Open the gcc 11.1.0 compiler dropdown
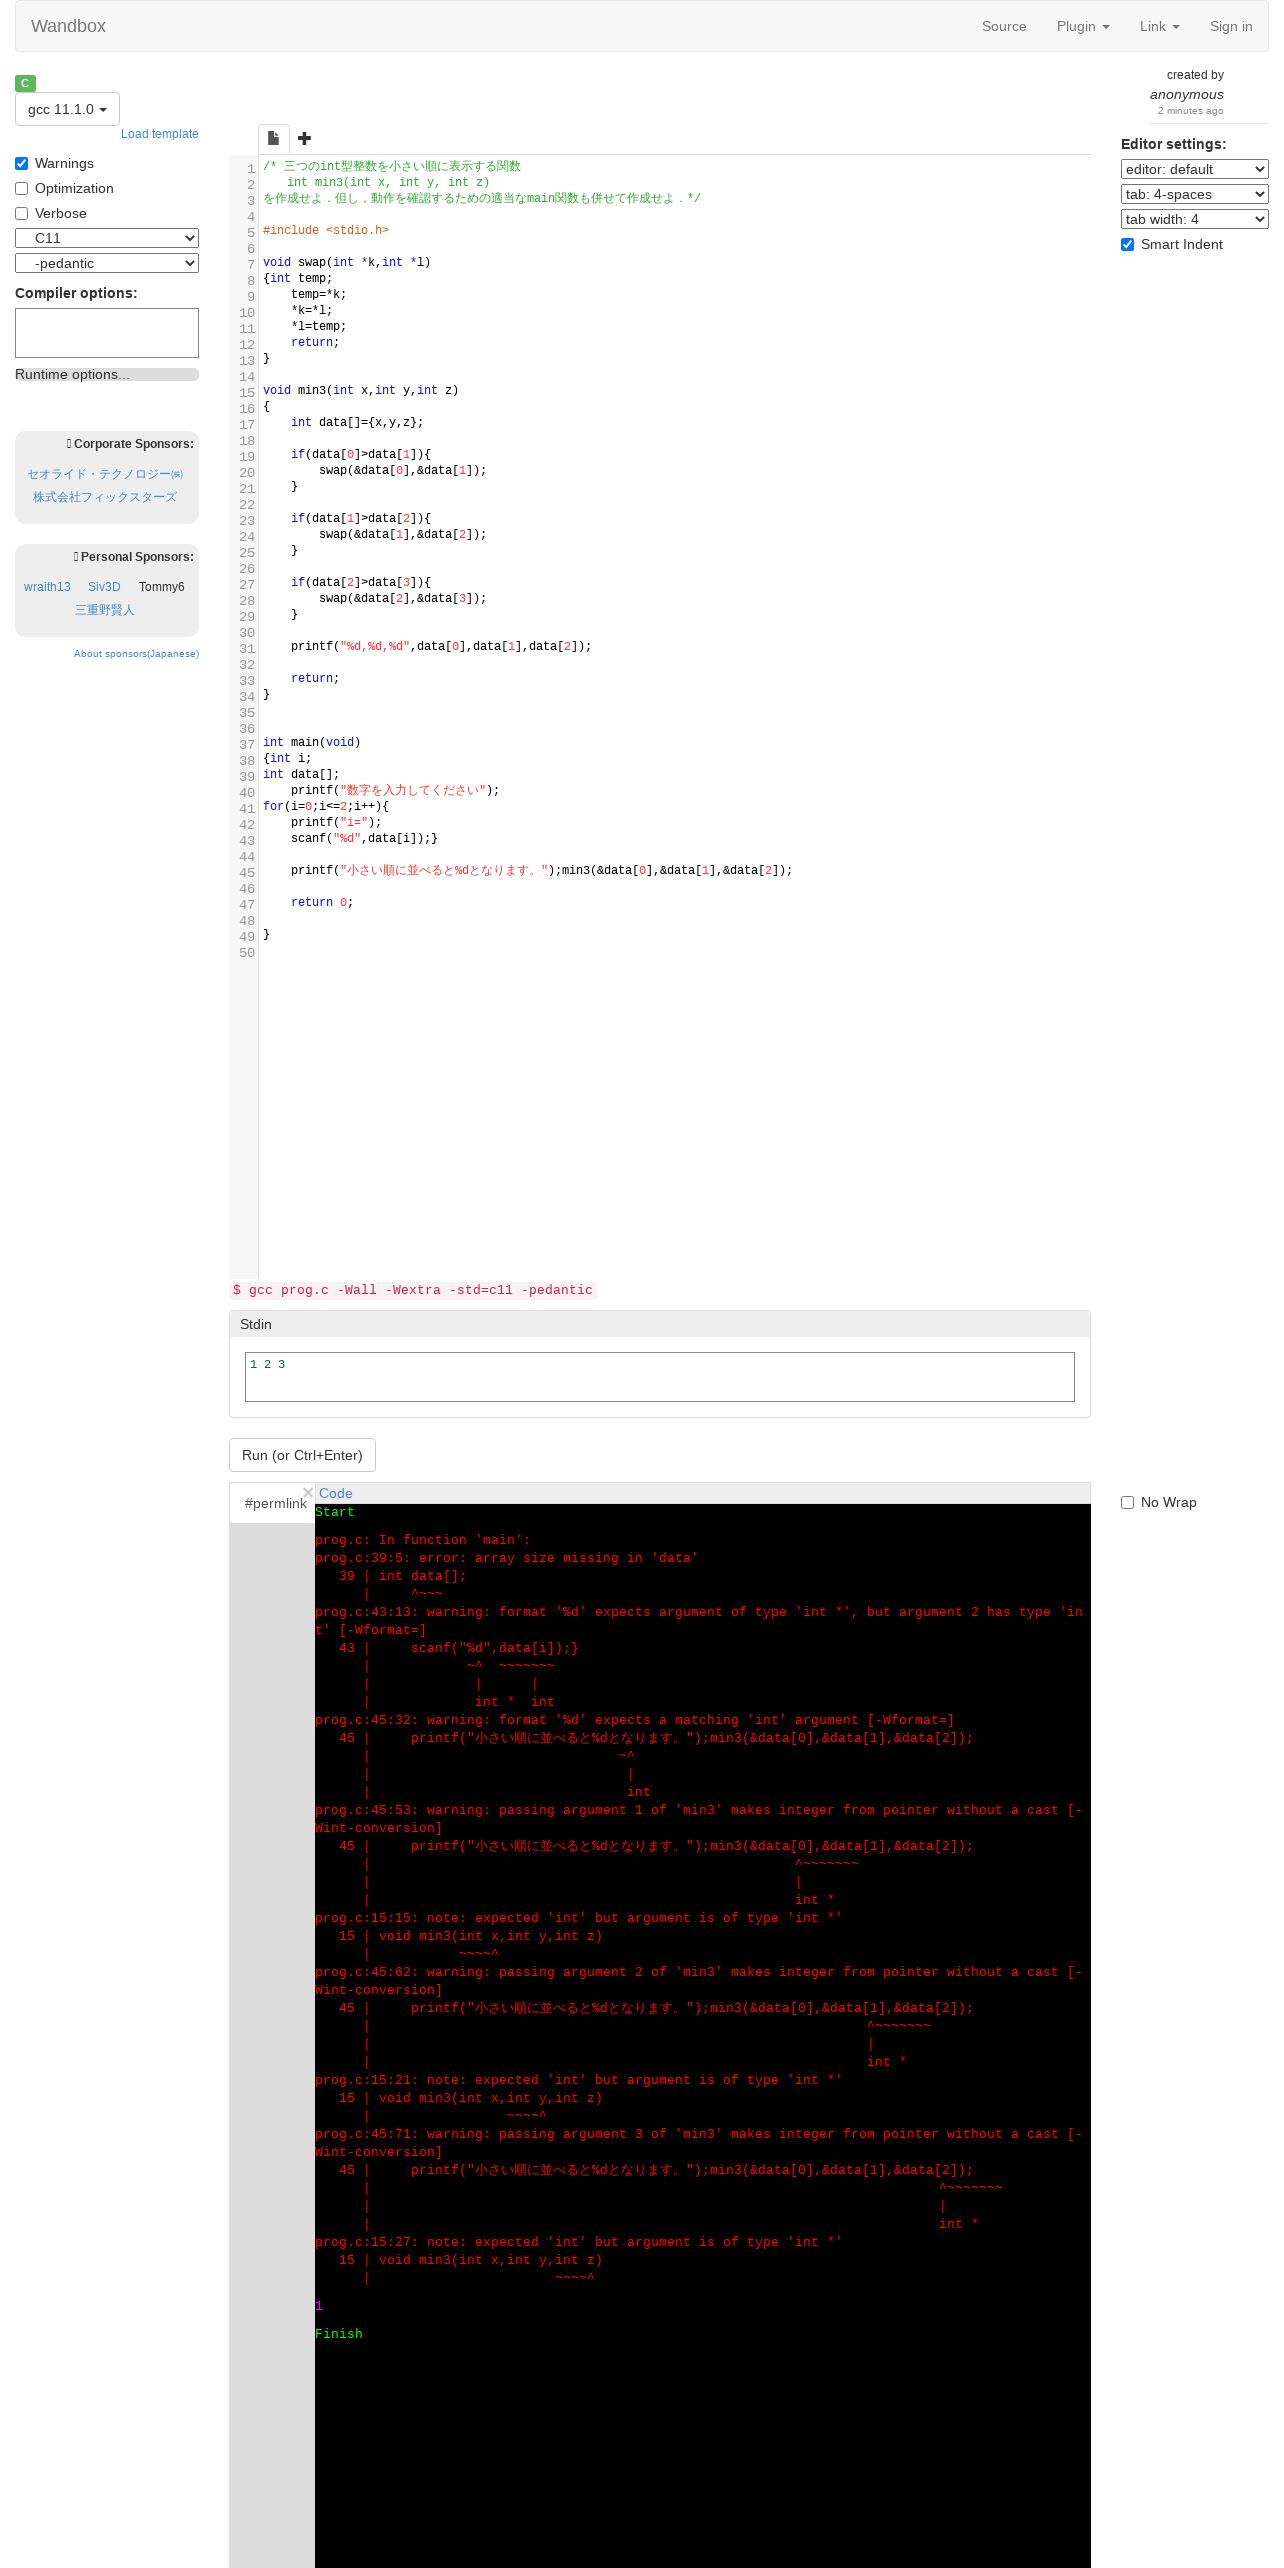Image resolution: width=1284 pixels, height=2568 pixels. [67, 109]
